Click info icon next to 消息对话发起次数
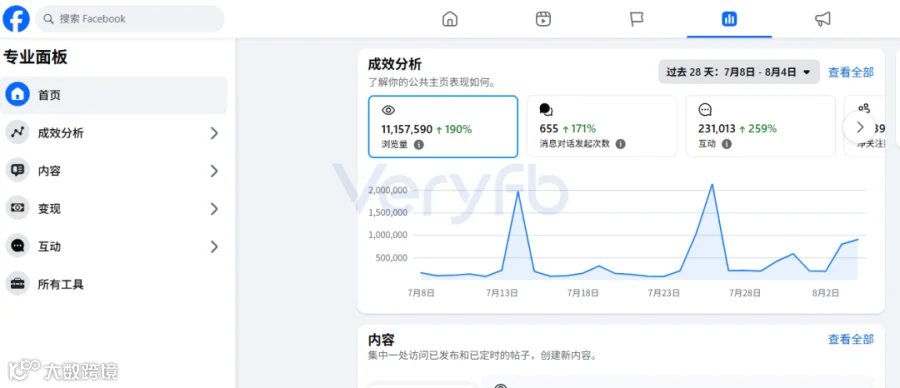The width and height of the screenshot is (900, 388). click(620, 144)
